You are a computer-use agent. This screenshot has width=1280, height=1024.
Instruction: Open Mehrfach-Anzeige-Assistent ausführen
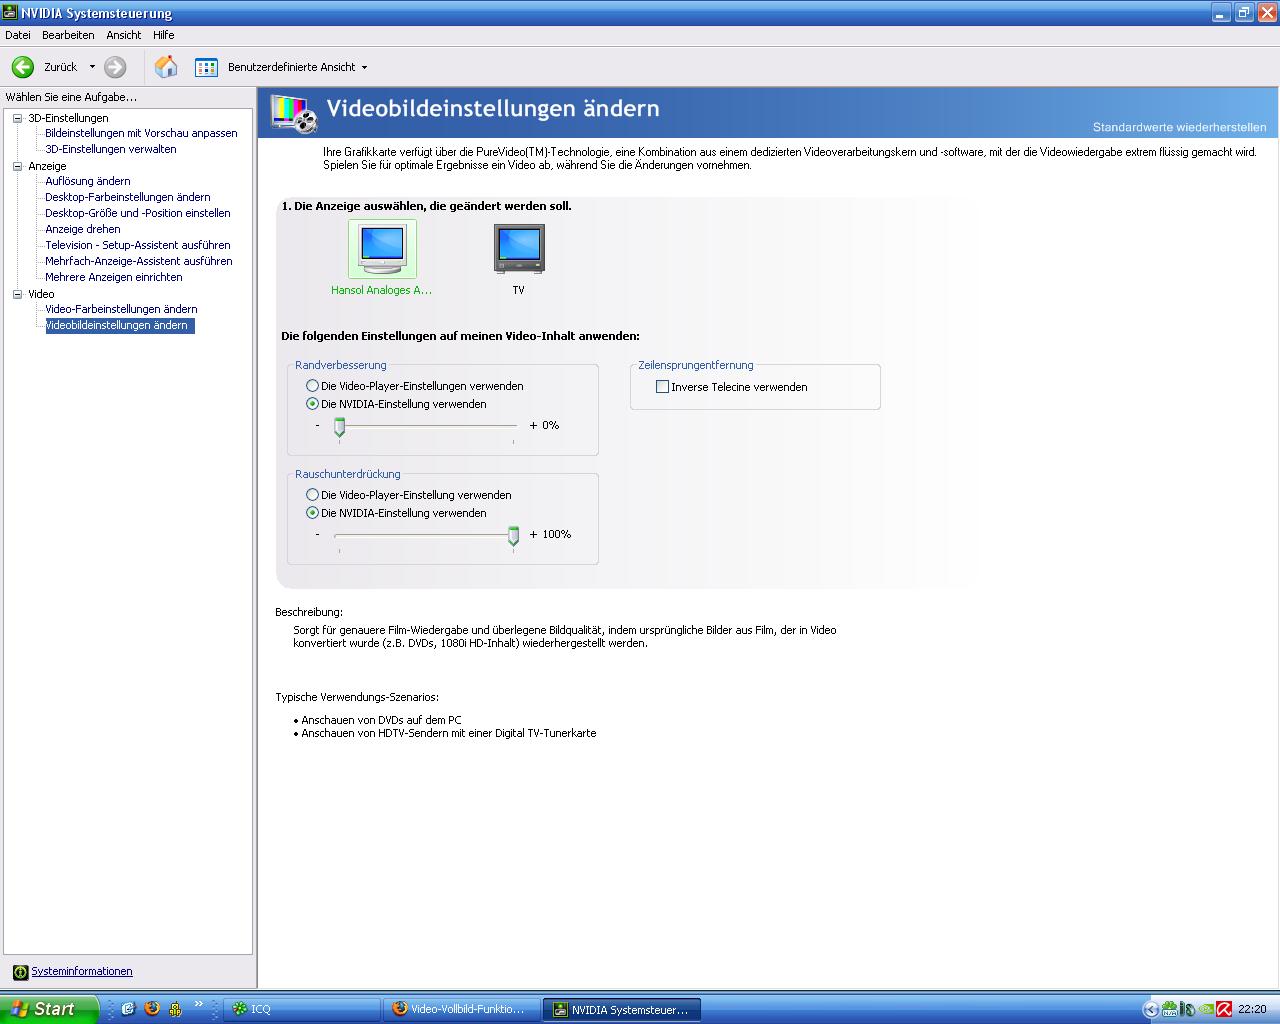pos(139,261)
